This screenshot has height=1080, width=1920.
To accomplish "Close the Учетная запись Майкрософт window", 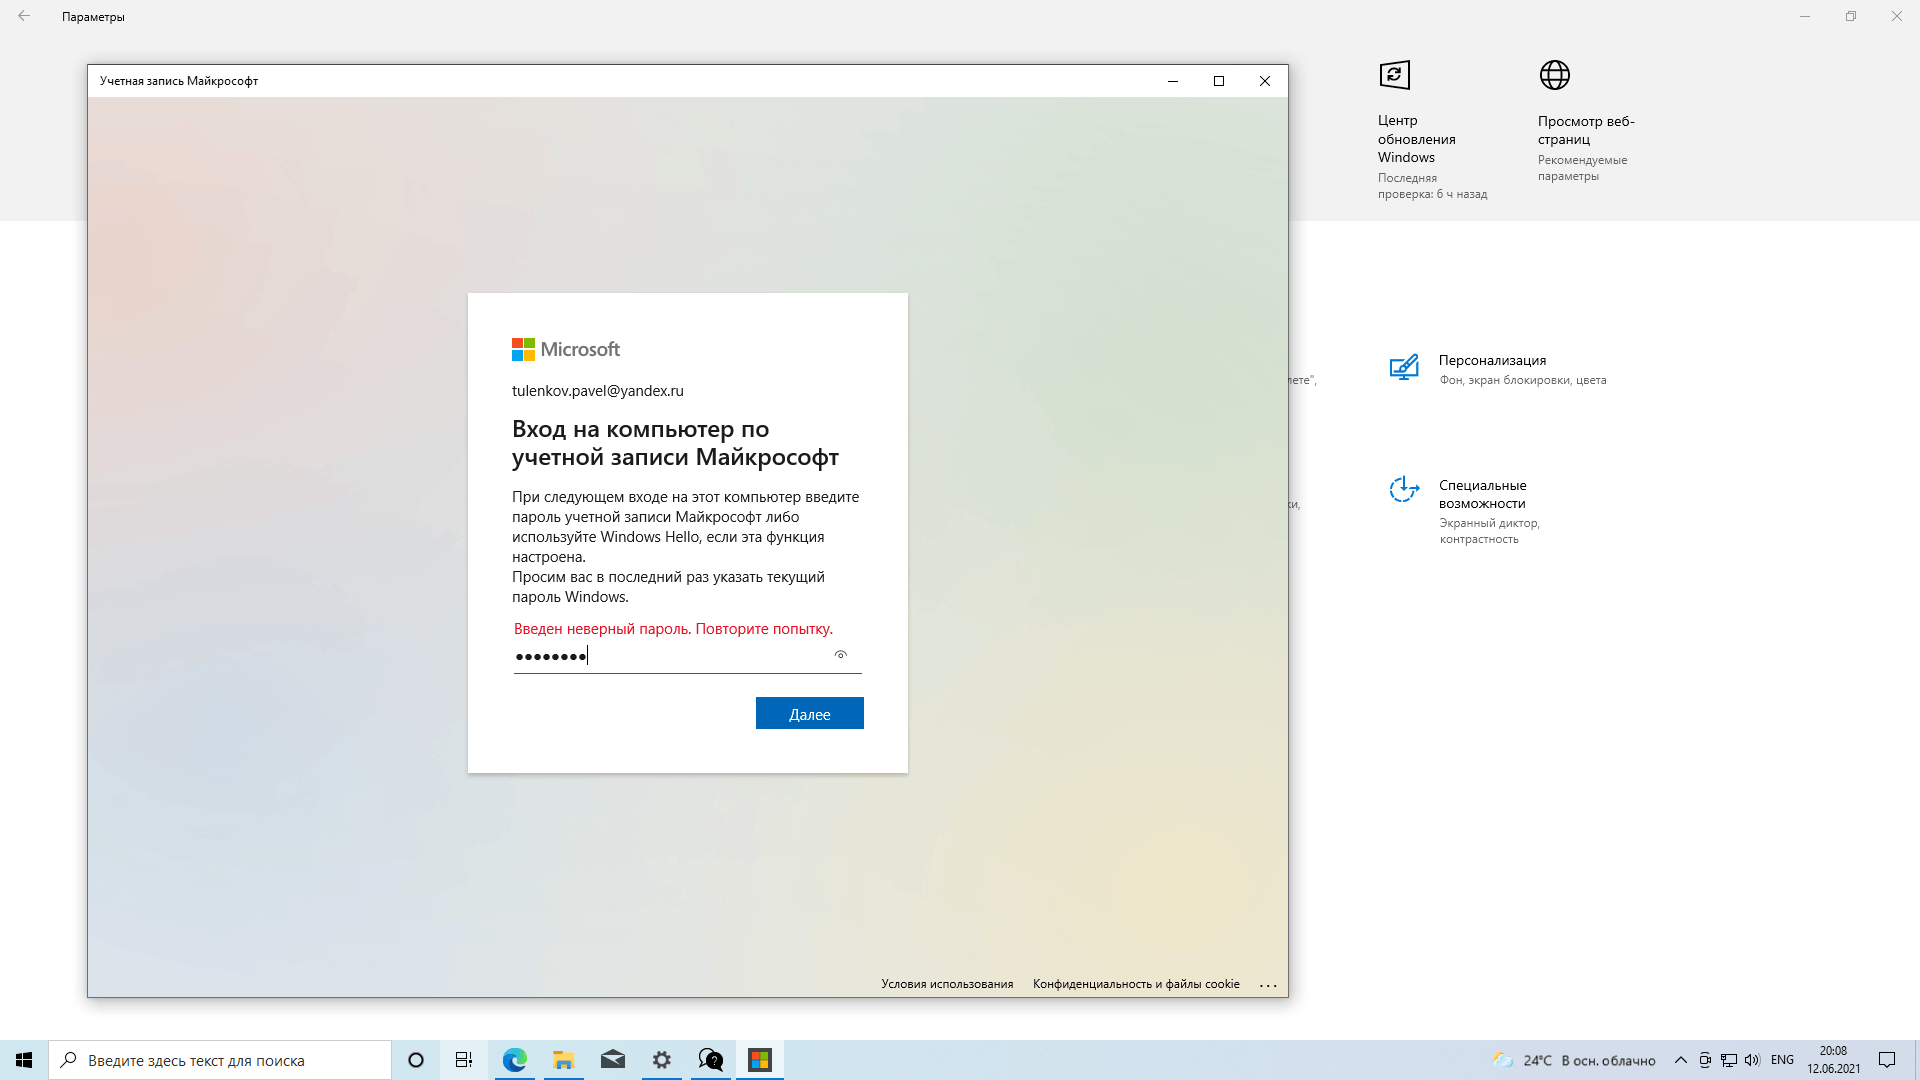I will (x=1265, y=81).
